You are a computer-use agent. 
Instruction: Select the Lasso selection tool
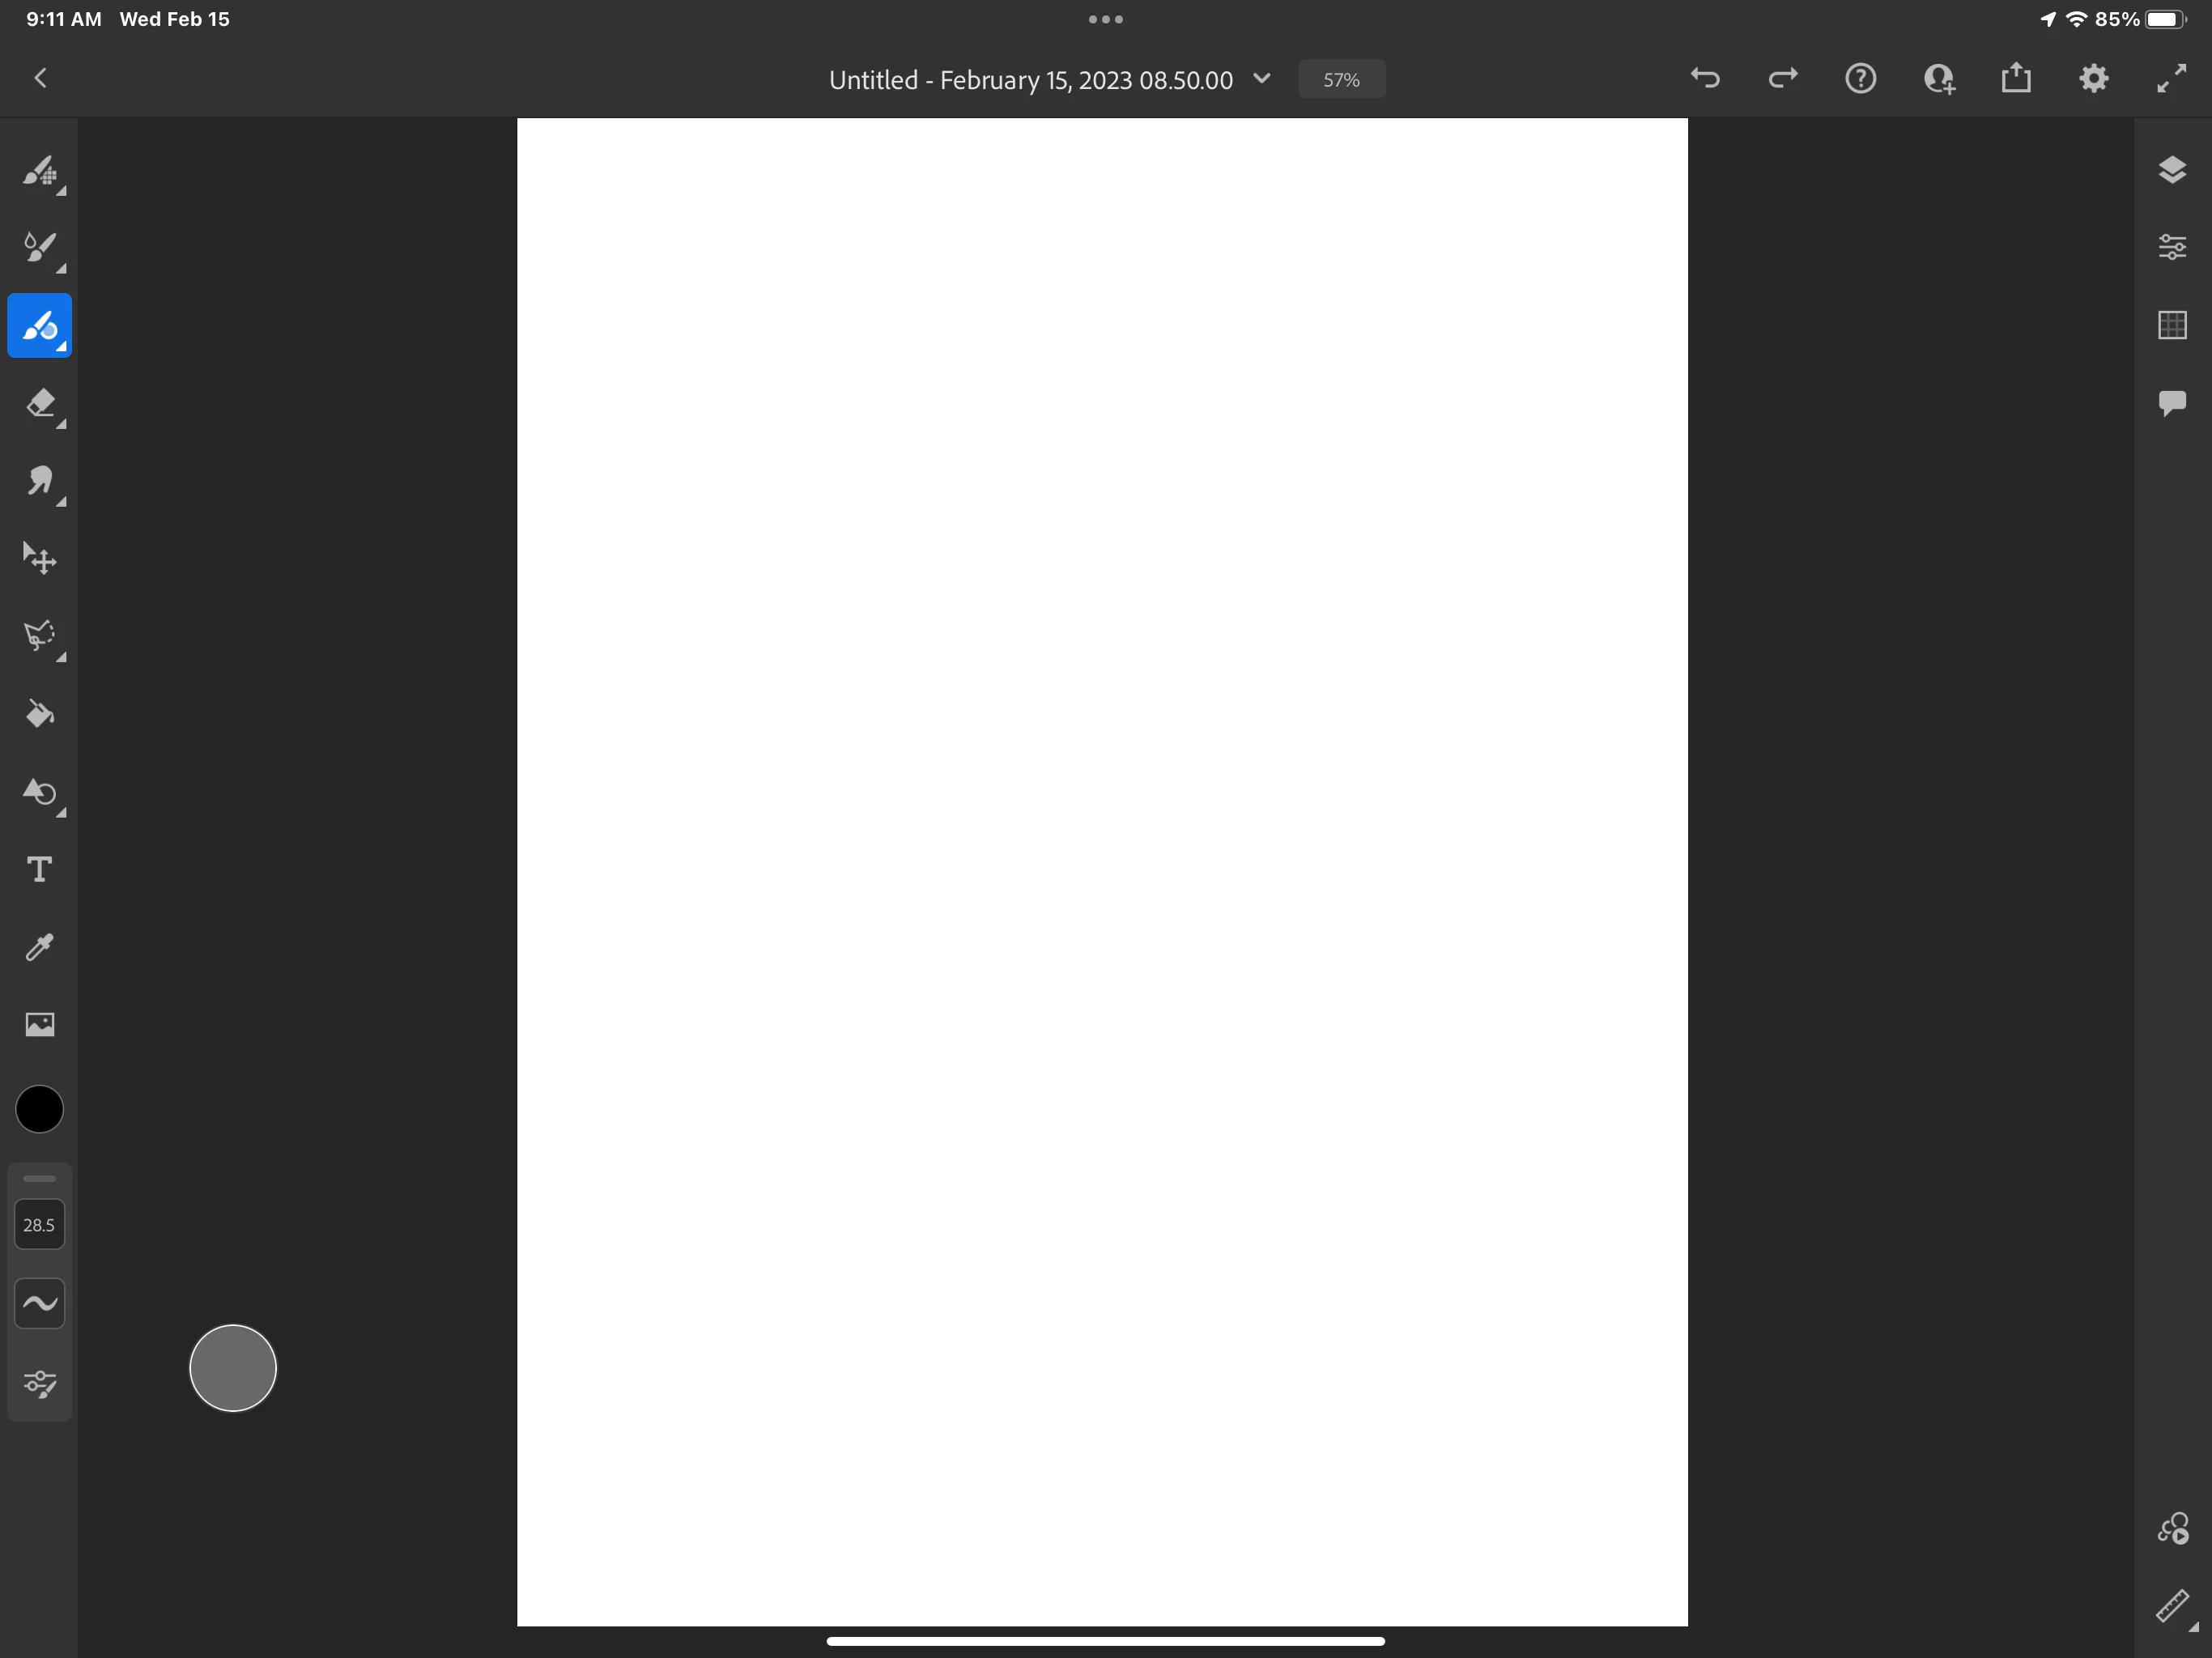tap(39, 636)
